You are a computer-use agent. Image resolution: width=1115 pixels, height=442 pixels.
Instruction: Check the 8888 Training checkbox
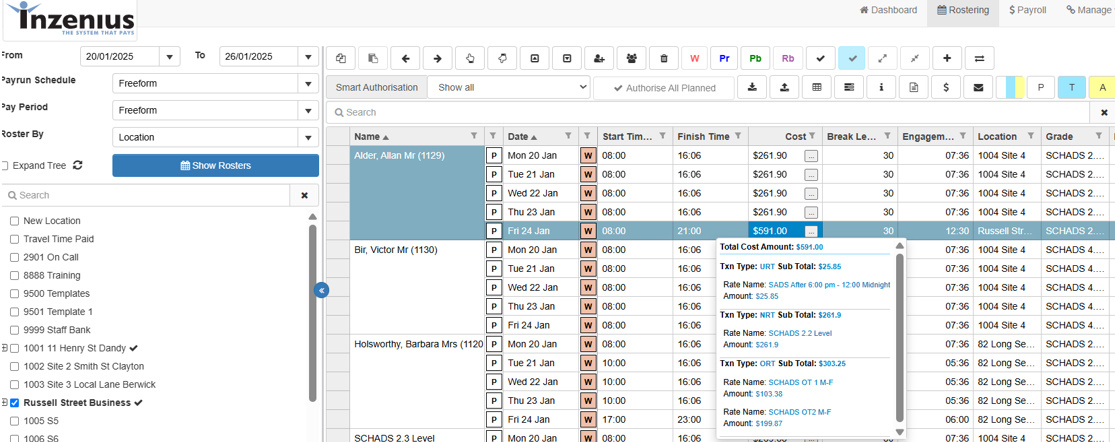pos(14,276)
